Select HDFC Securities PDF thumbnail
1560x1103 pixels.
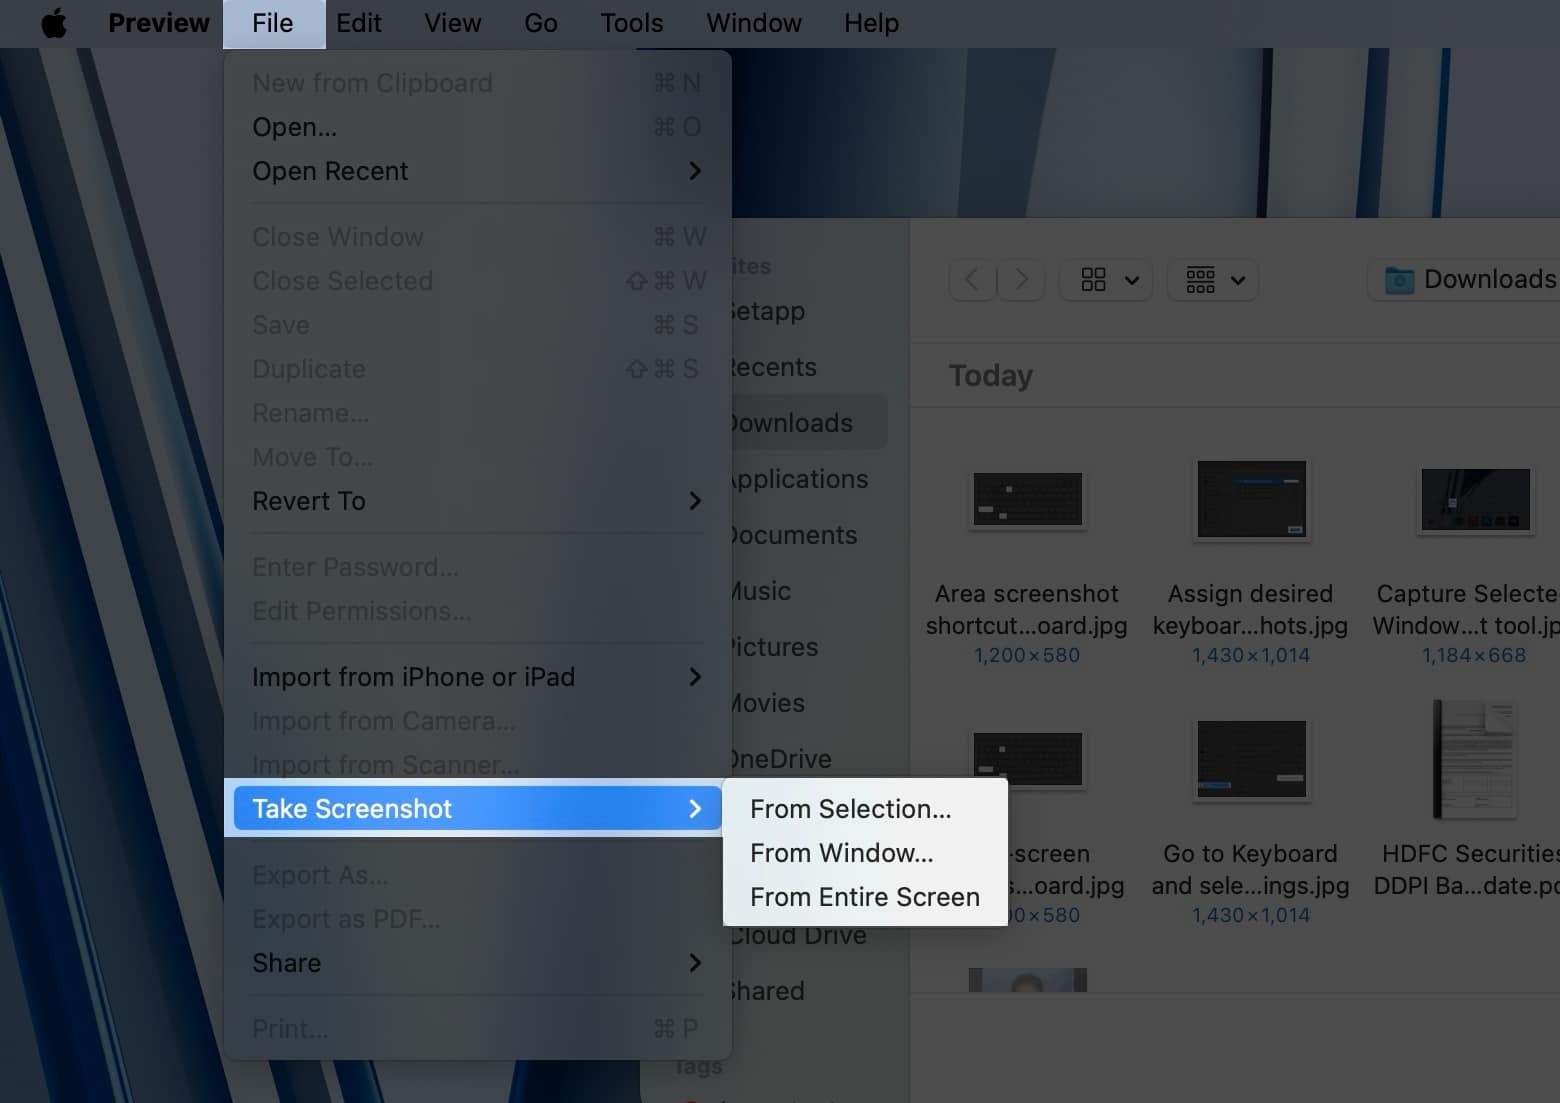point(1475,759)
